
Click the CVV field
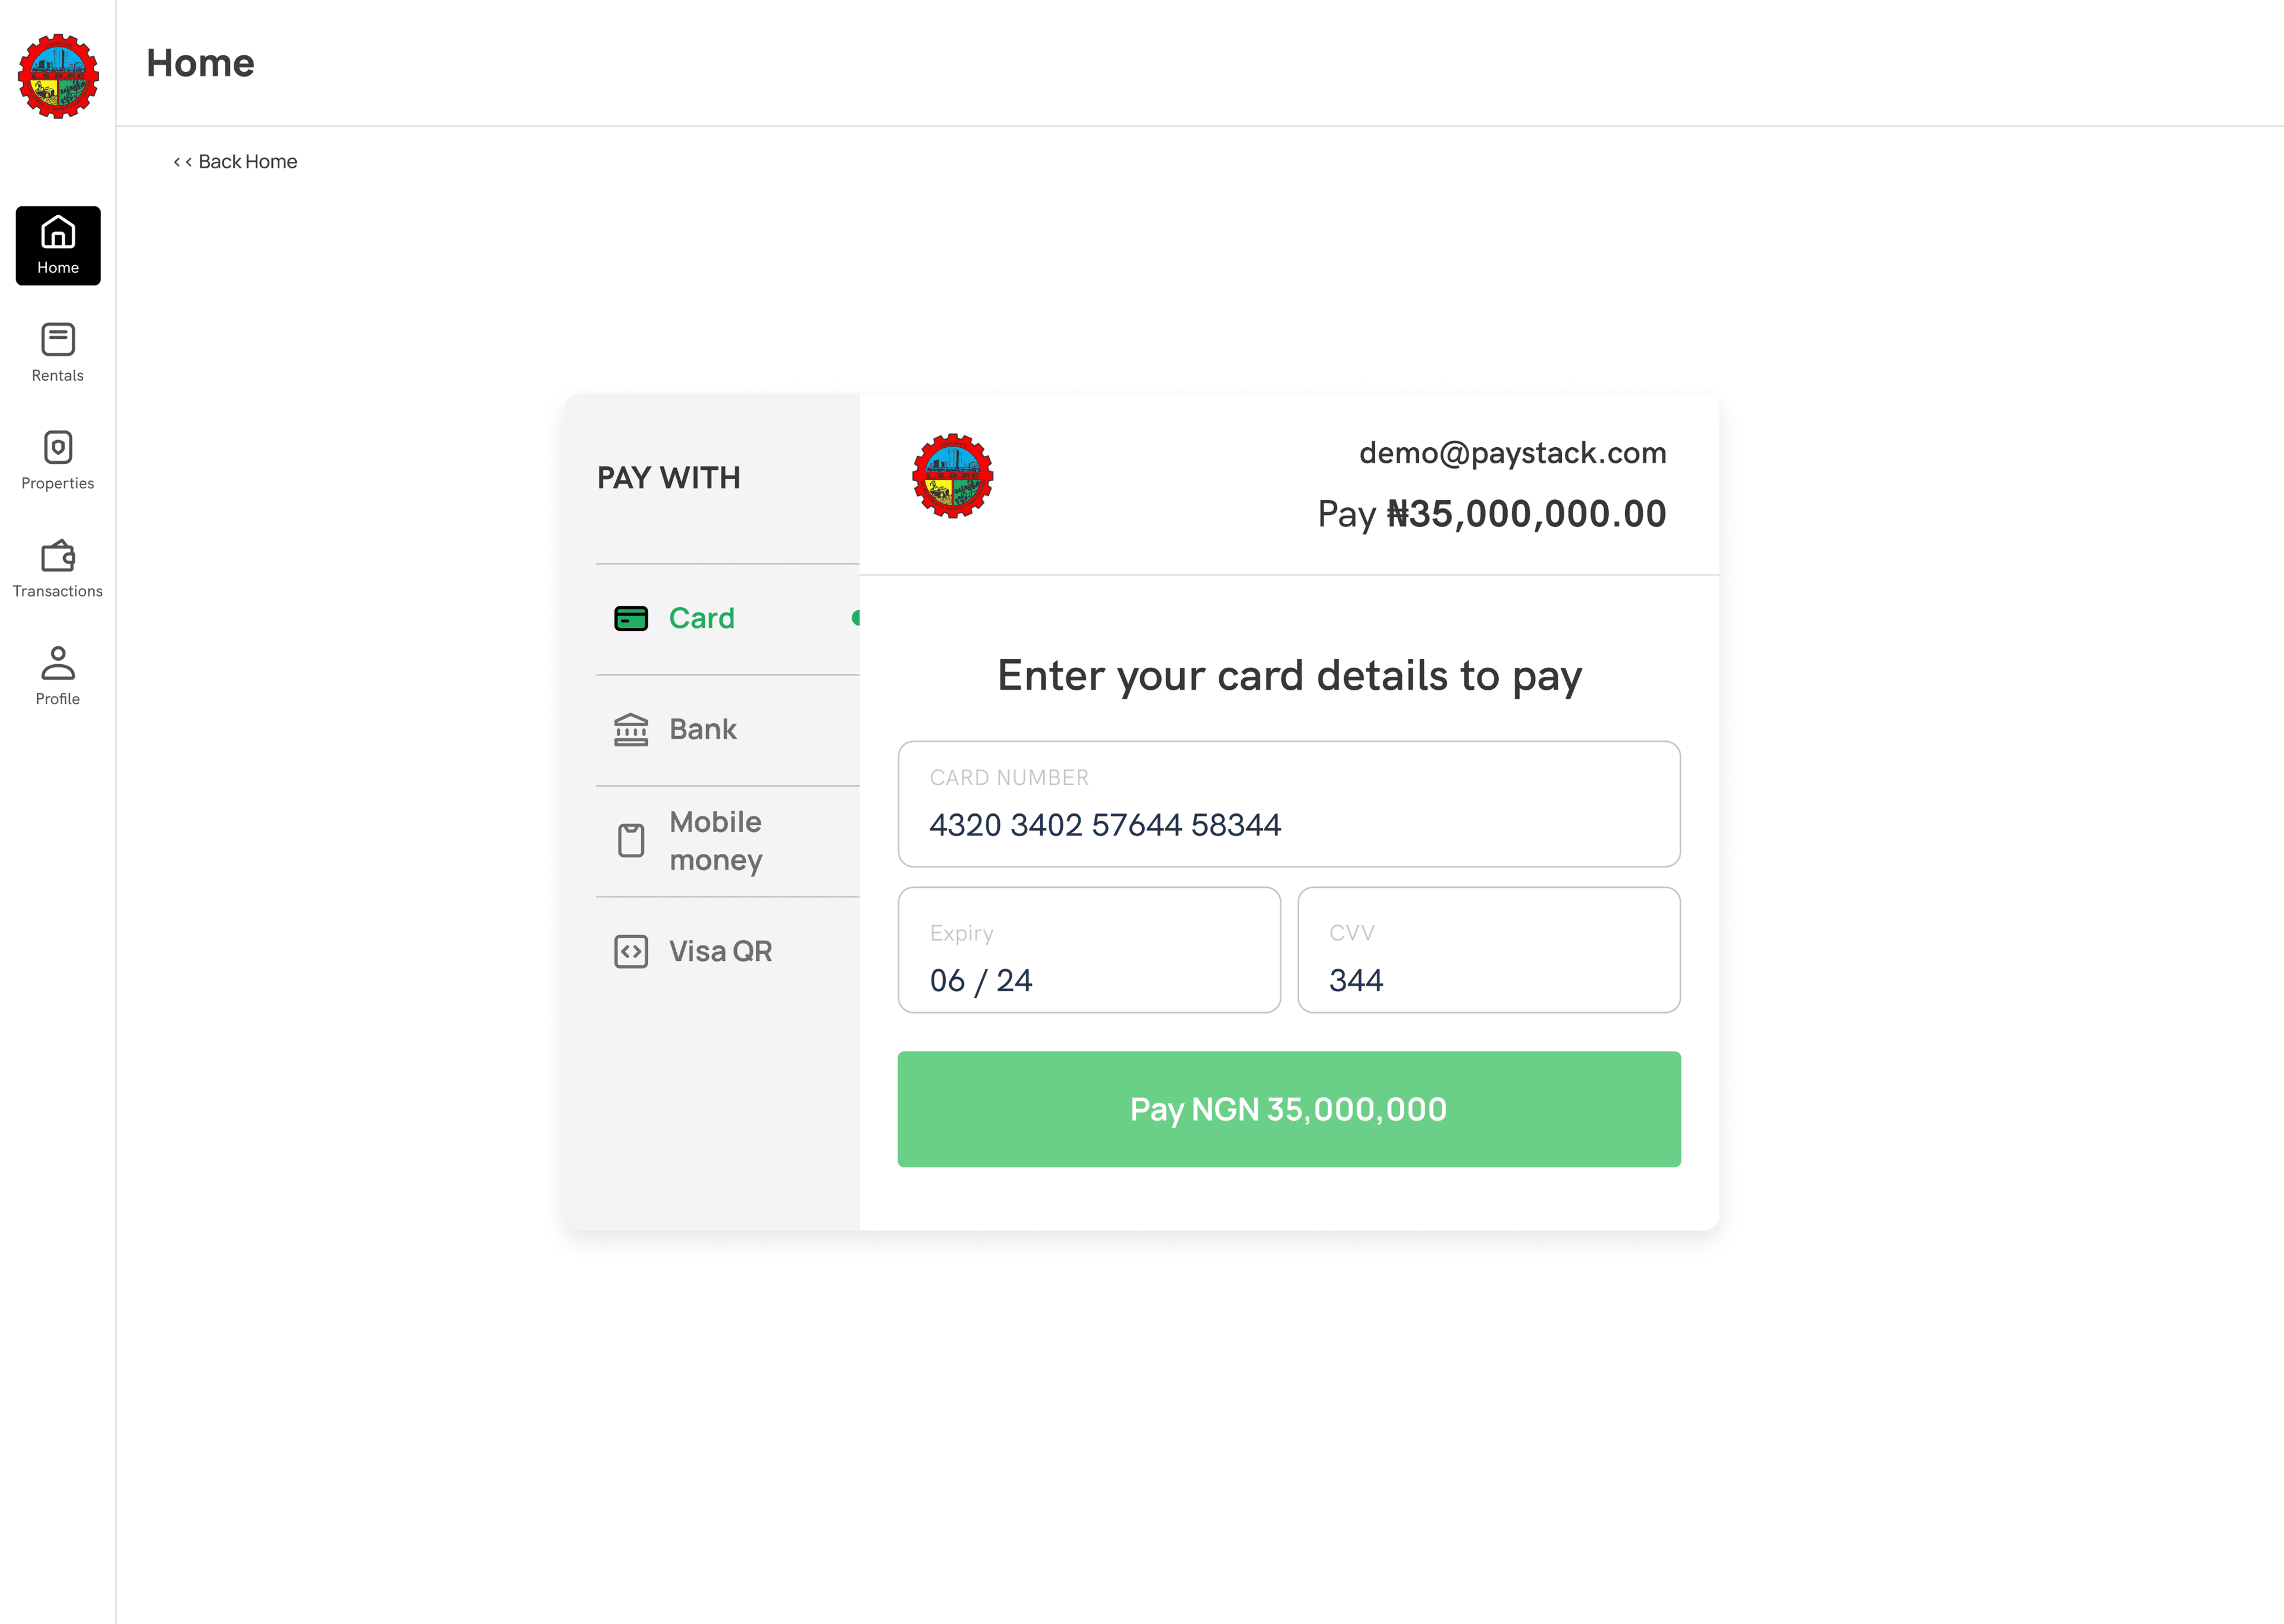pyautogui.click(x=1488, y=950)
